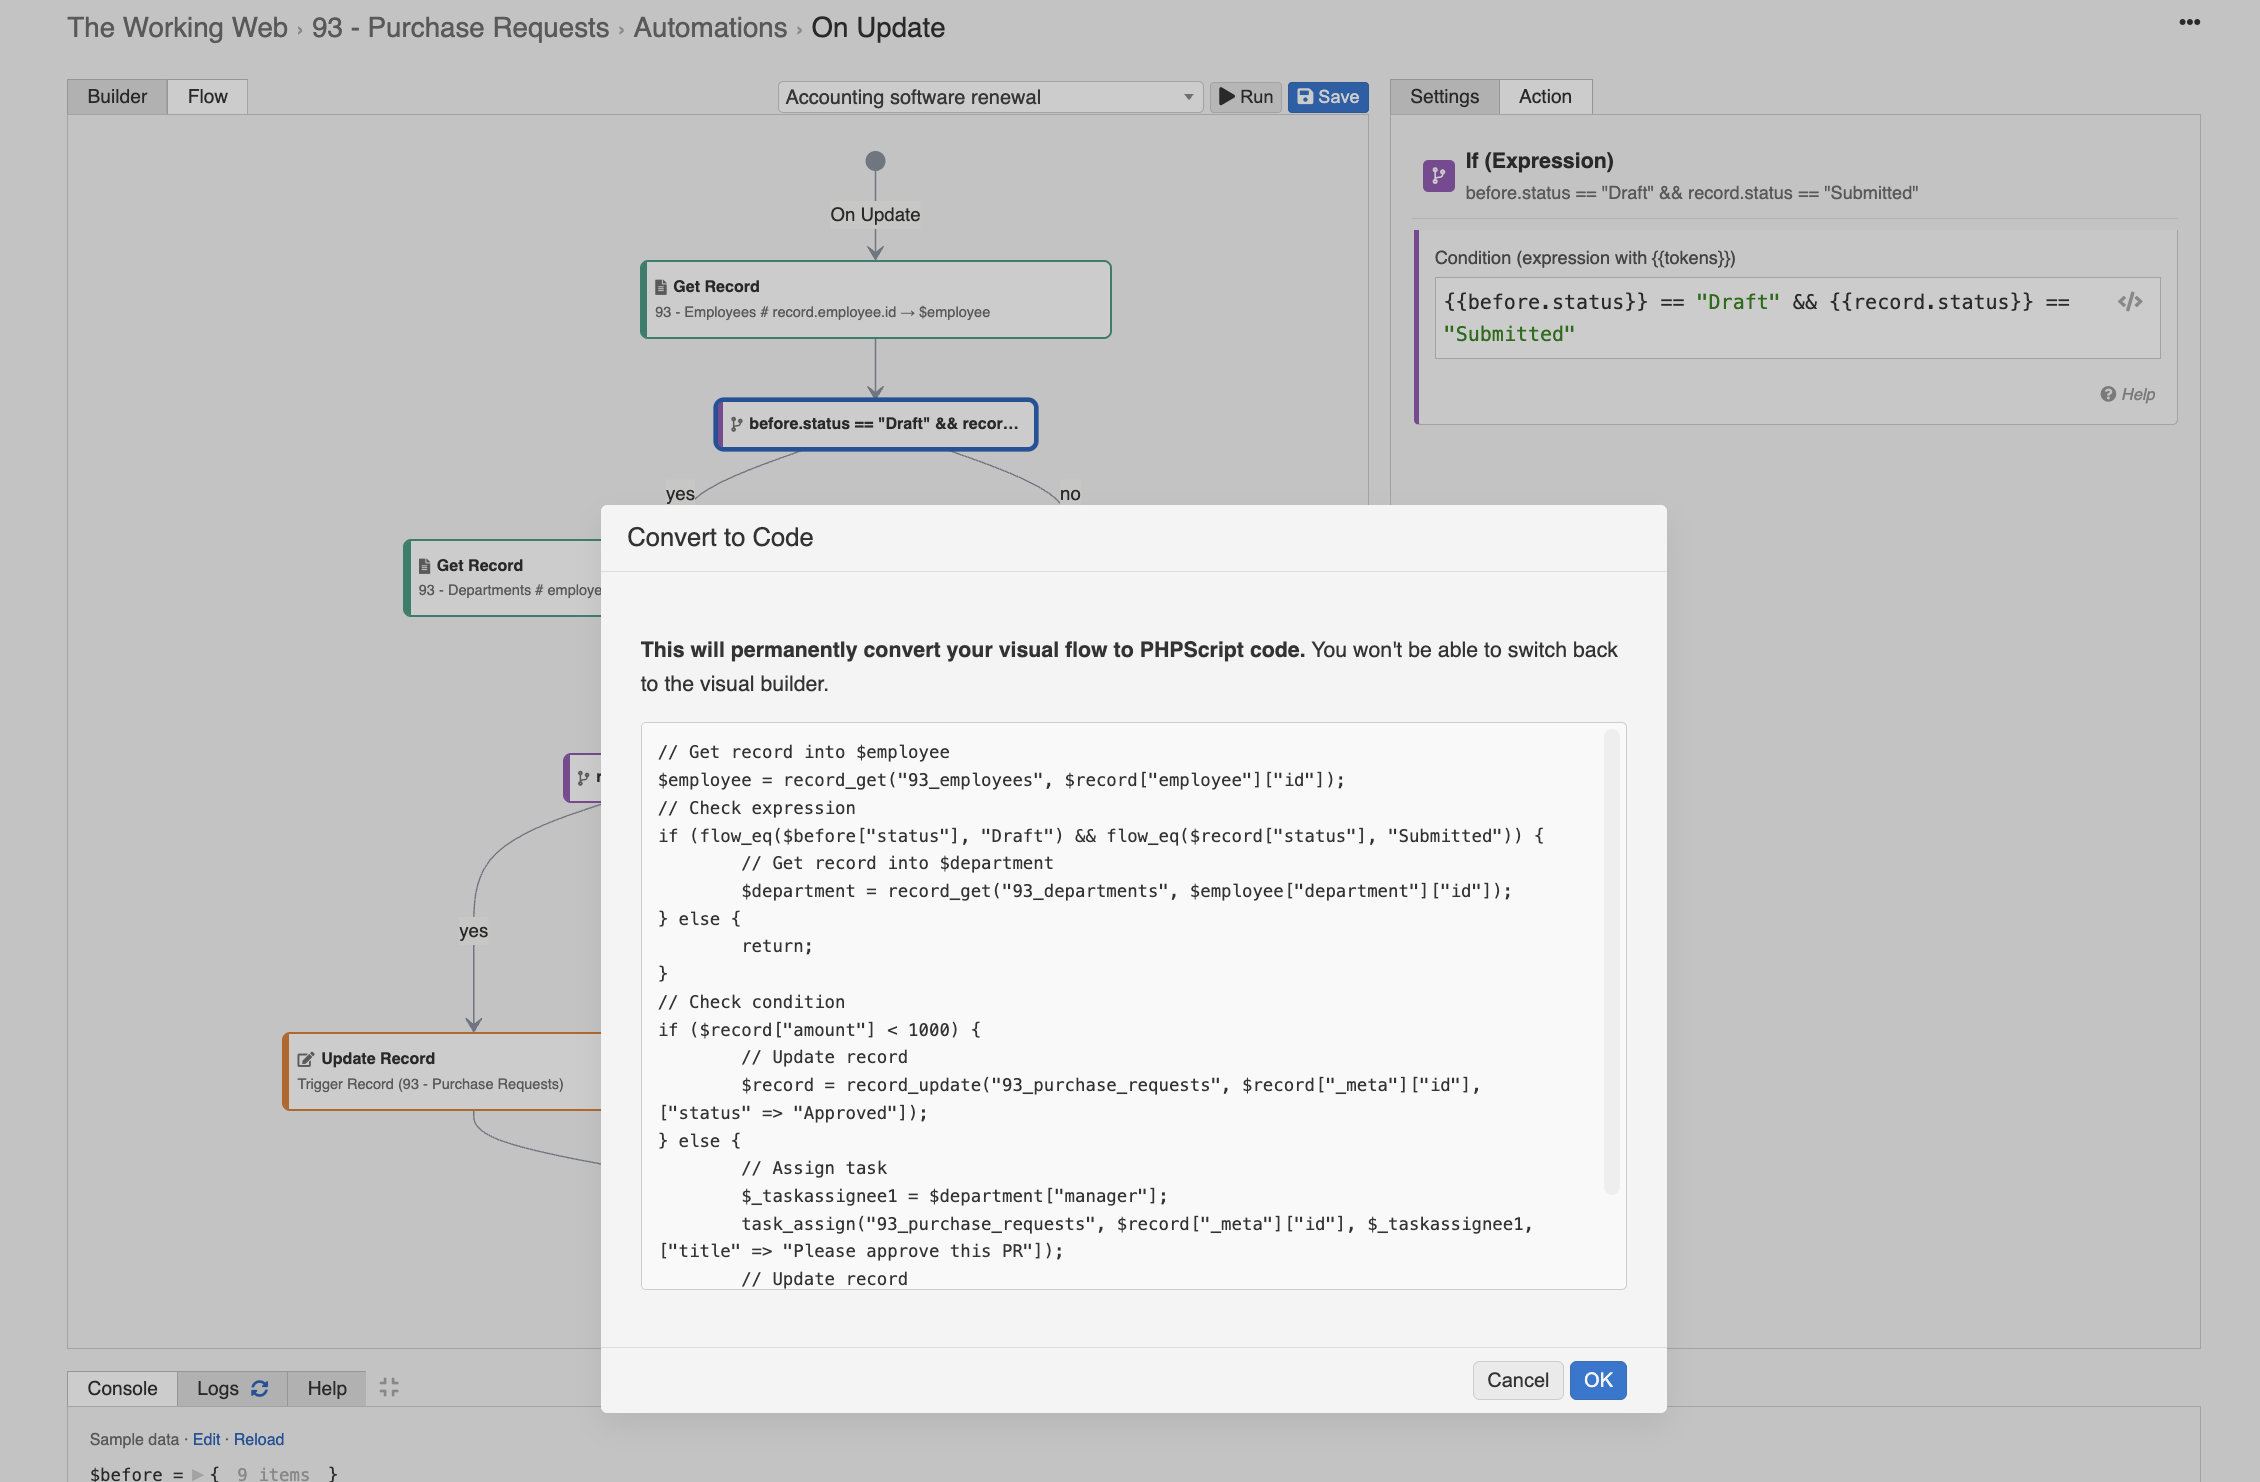Select the bottom Help tab
2260x1482 pixels.
click(x=327, y=1388)
